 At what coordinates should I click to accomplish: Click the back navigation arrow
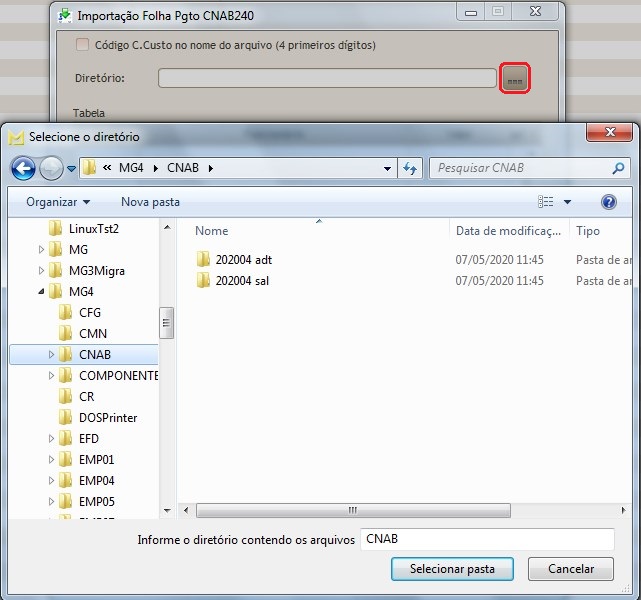pos(23,168)
